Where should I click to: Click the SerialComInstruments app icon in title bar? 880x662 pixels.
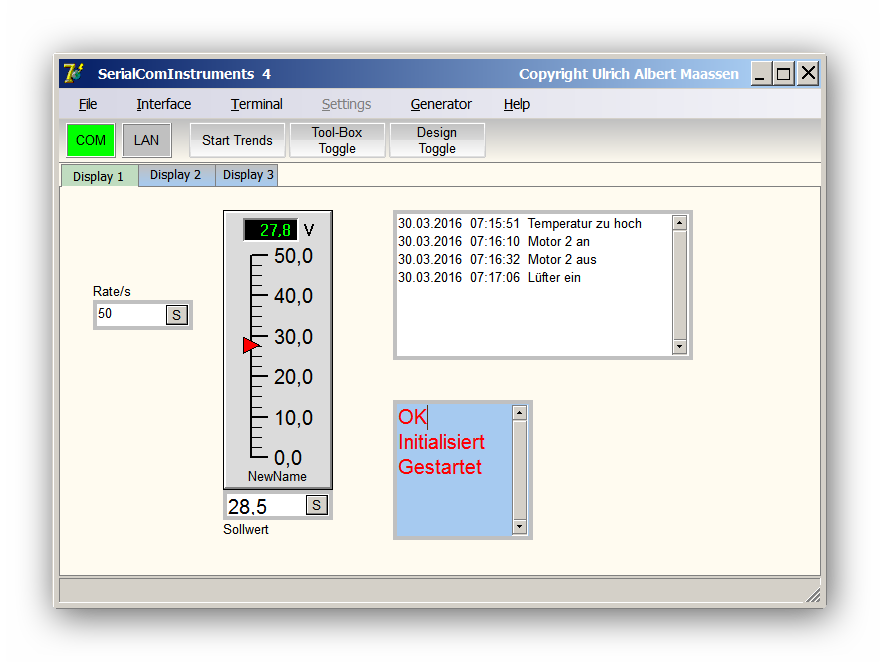(74, 73)
